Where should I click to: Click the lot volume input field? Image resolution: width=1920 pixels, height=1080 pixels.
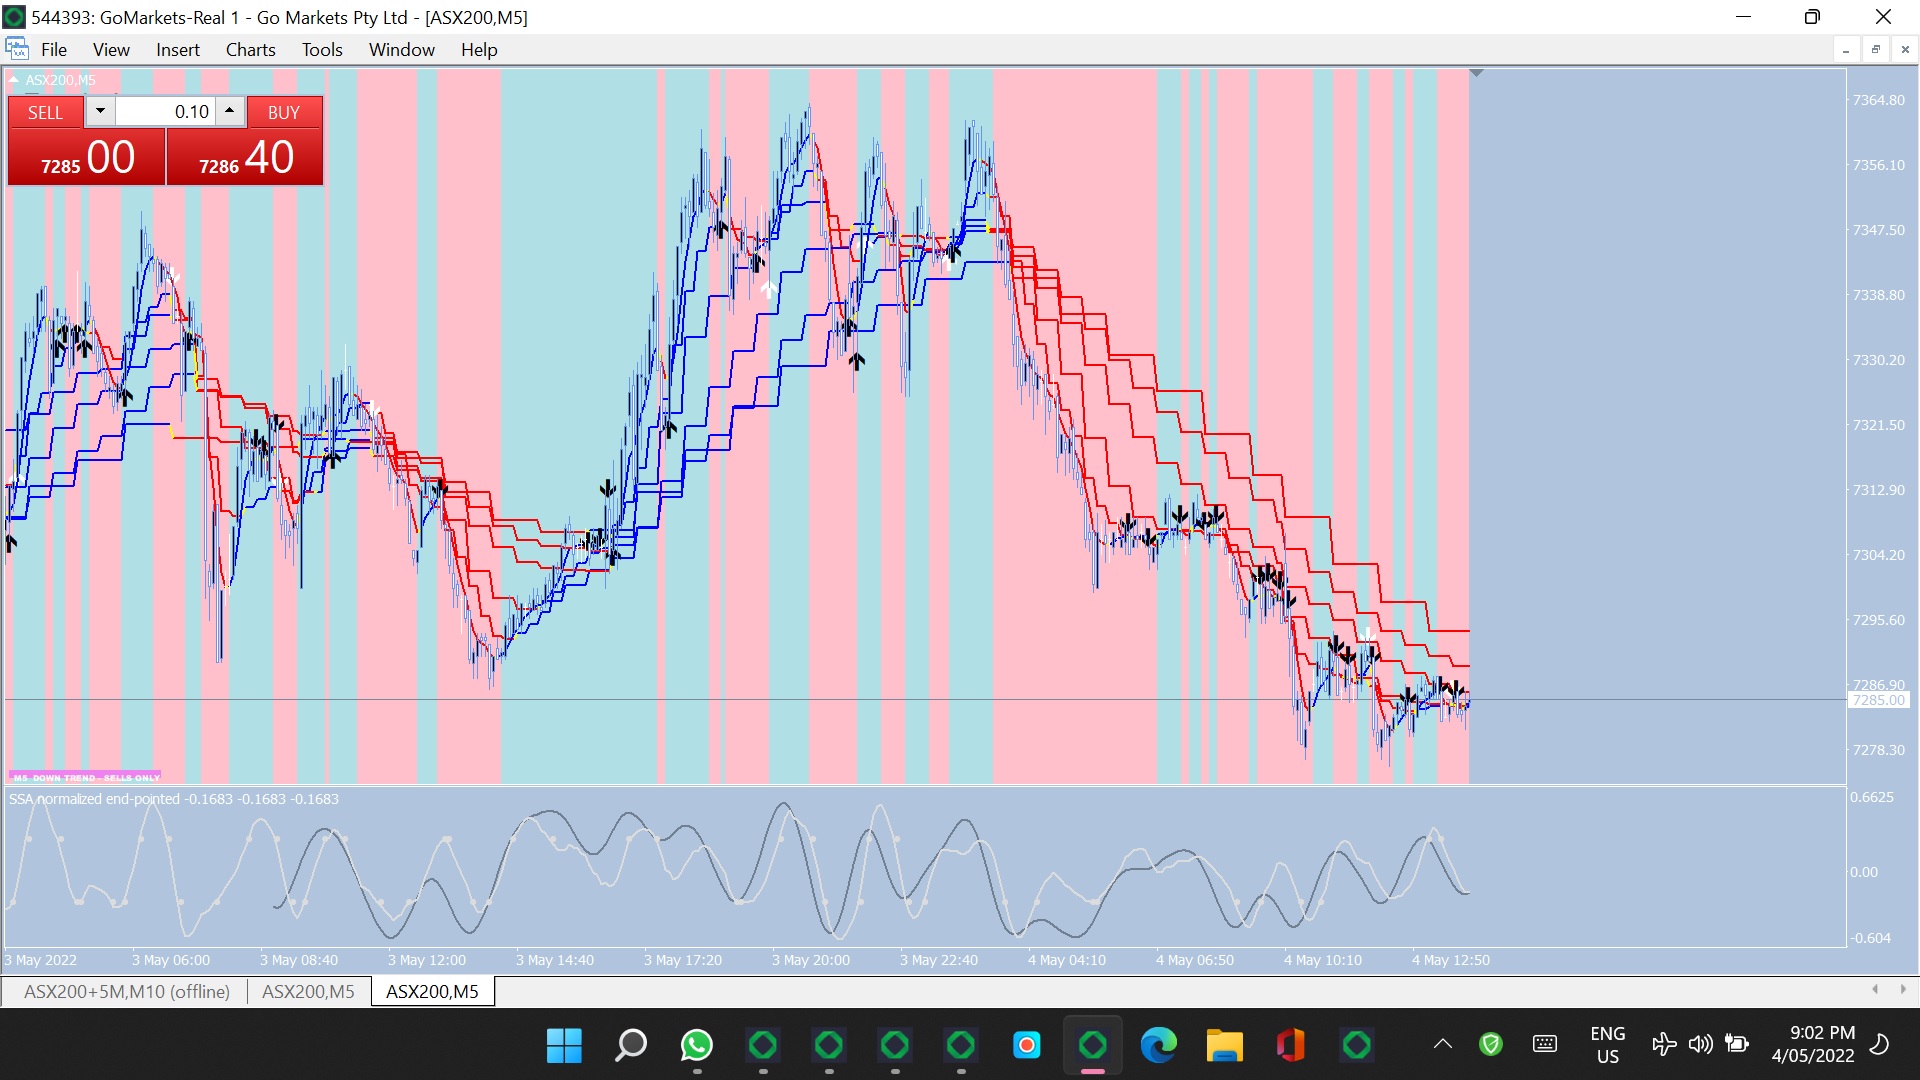(x=165, y=112)
